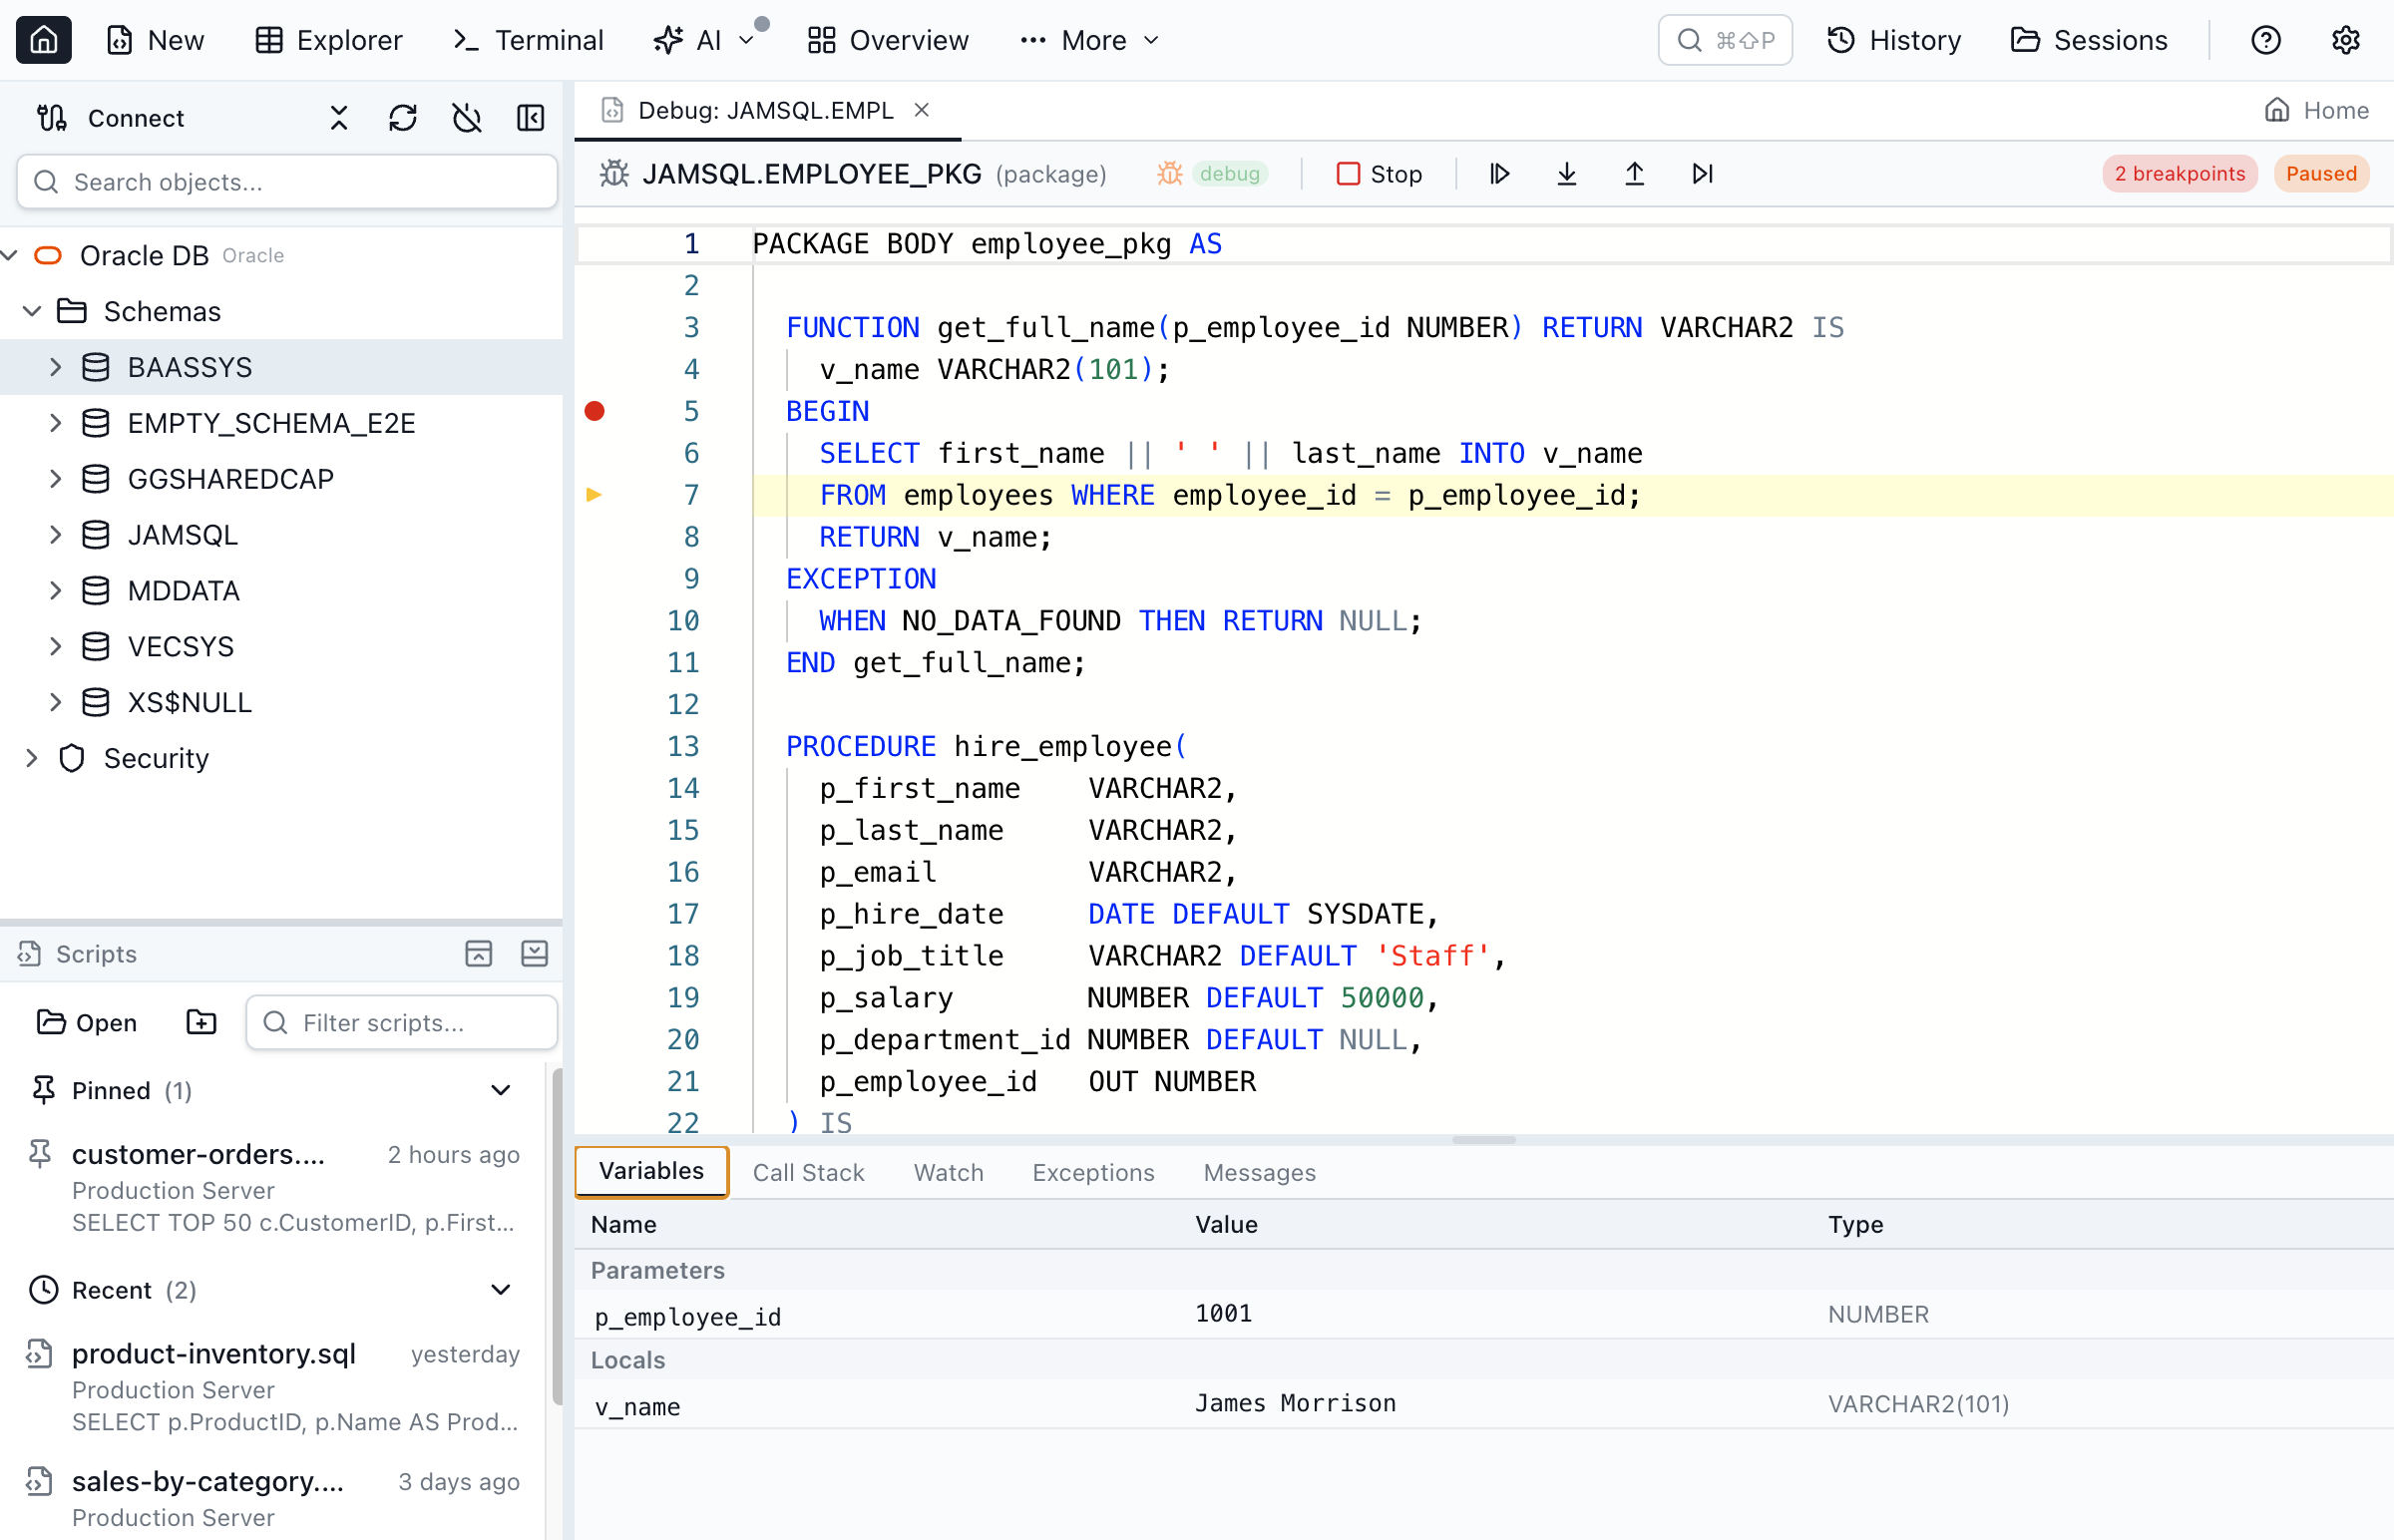Open the Terminal from the top toolbar
This screenshot has height=1540, width=2394.
point(527,40)
